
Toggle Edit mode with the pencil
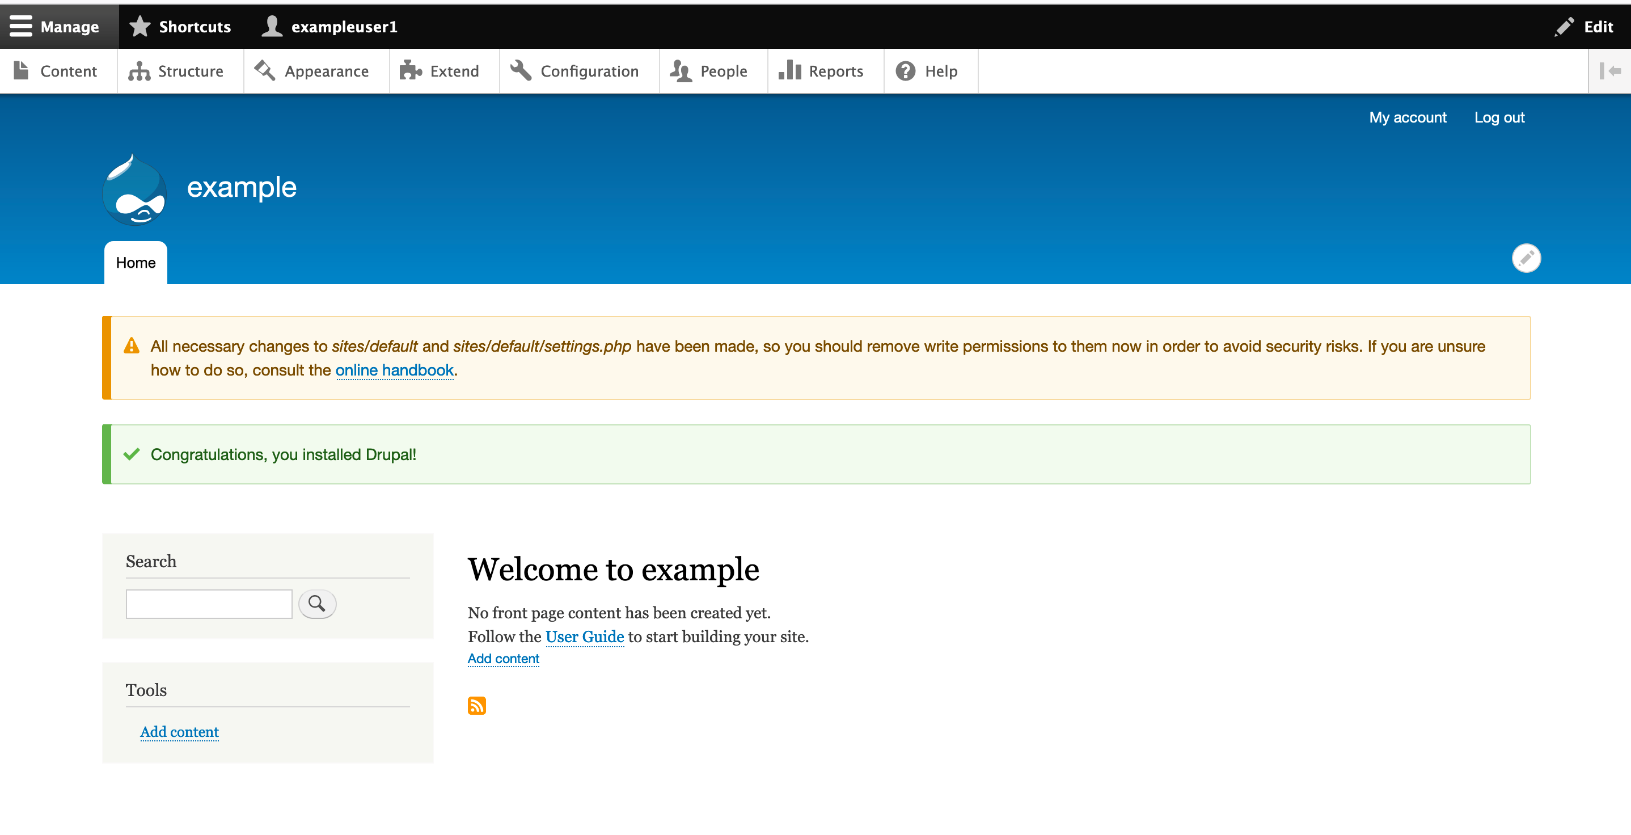(x=1584, y=27)
